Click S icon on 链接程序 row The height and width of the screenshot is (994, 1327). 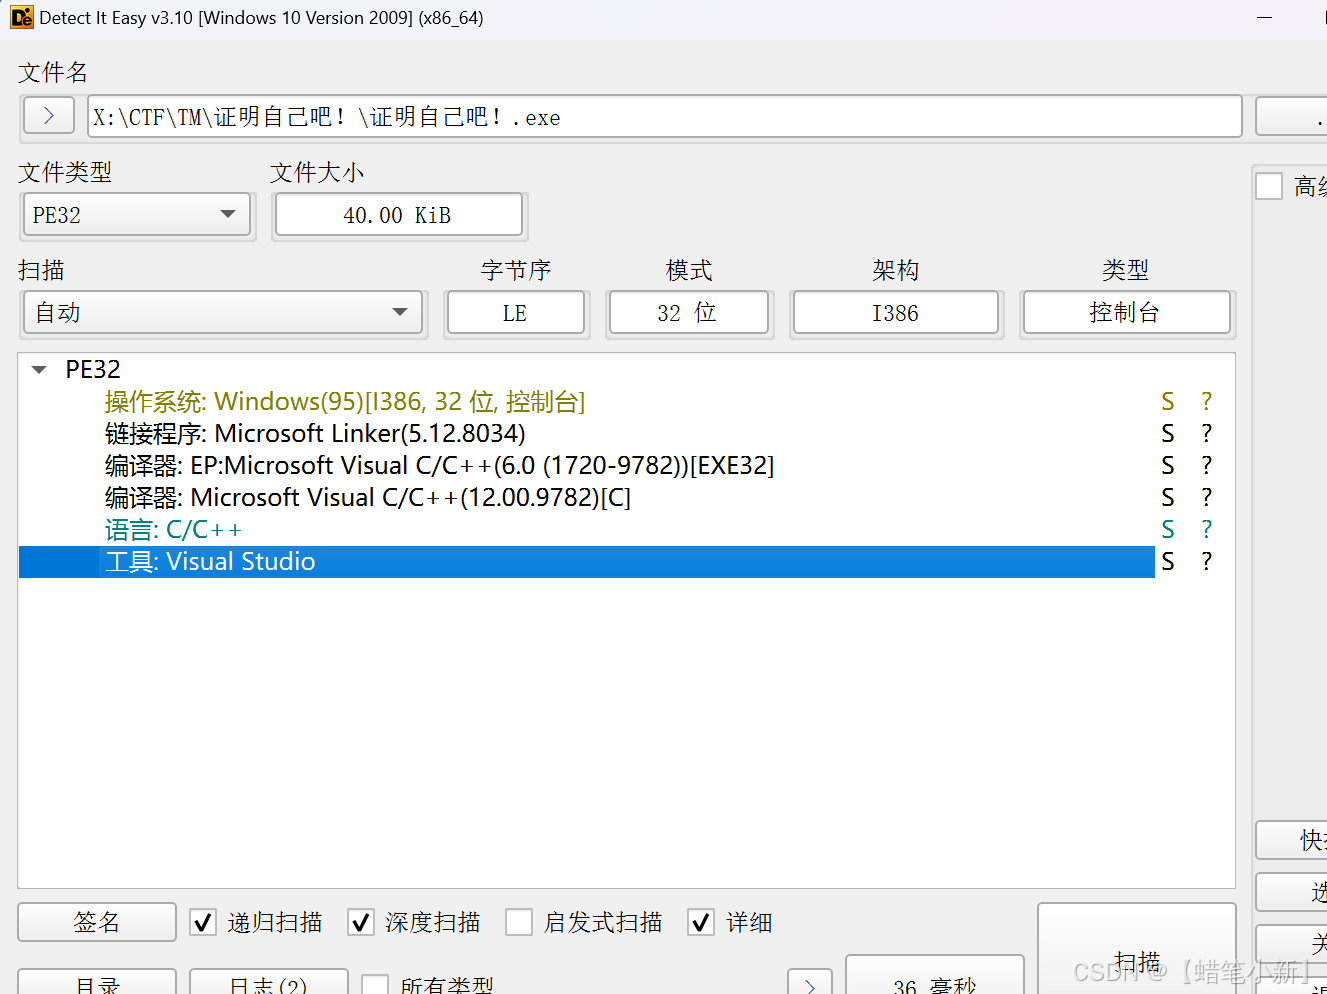pos(1167,434)
